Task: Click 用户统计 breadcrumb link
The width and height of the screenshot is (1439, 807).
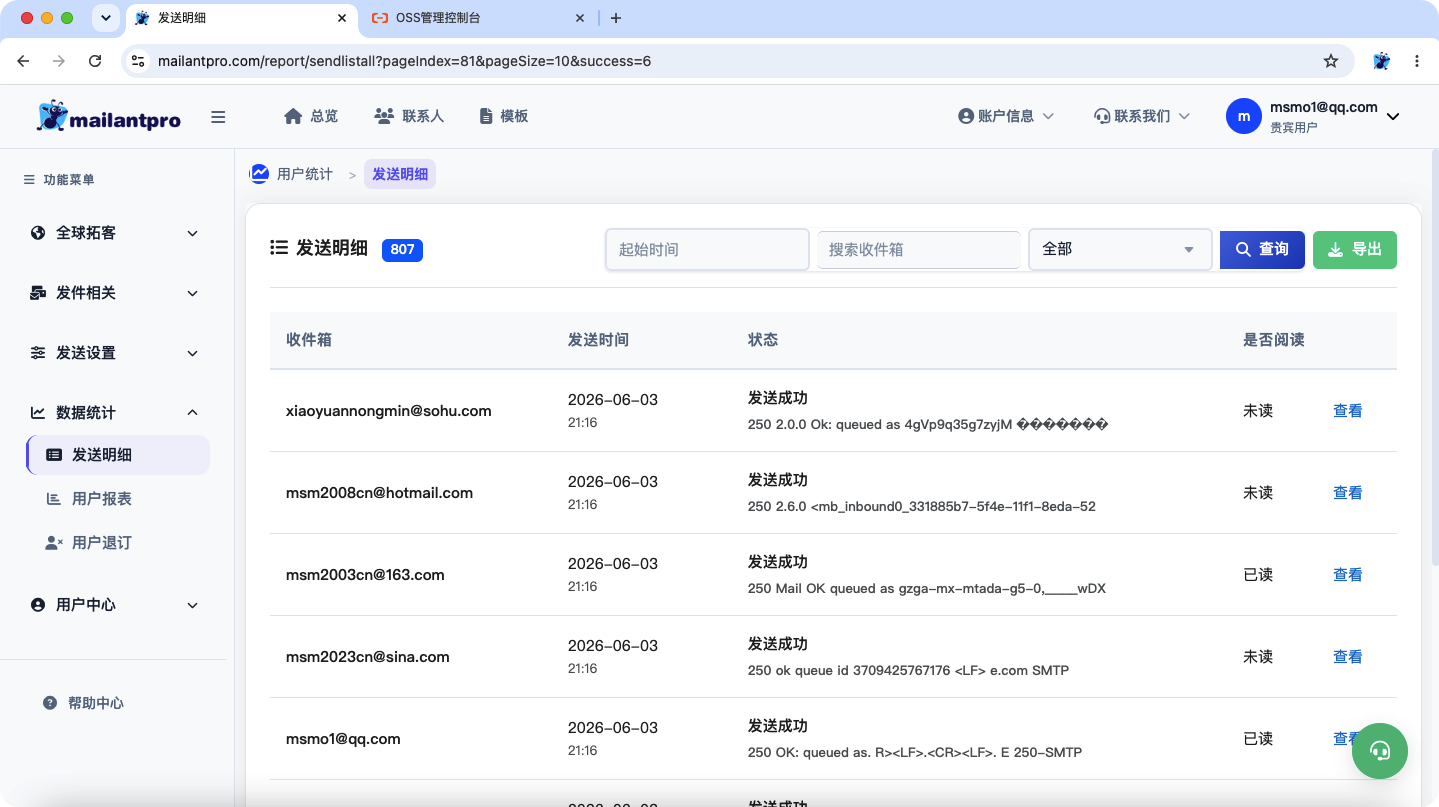Action: [305, 174]
